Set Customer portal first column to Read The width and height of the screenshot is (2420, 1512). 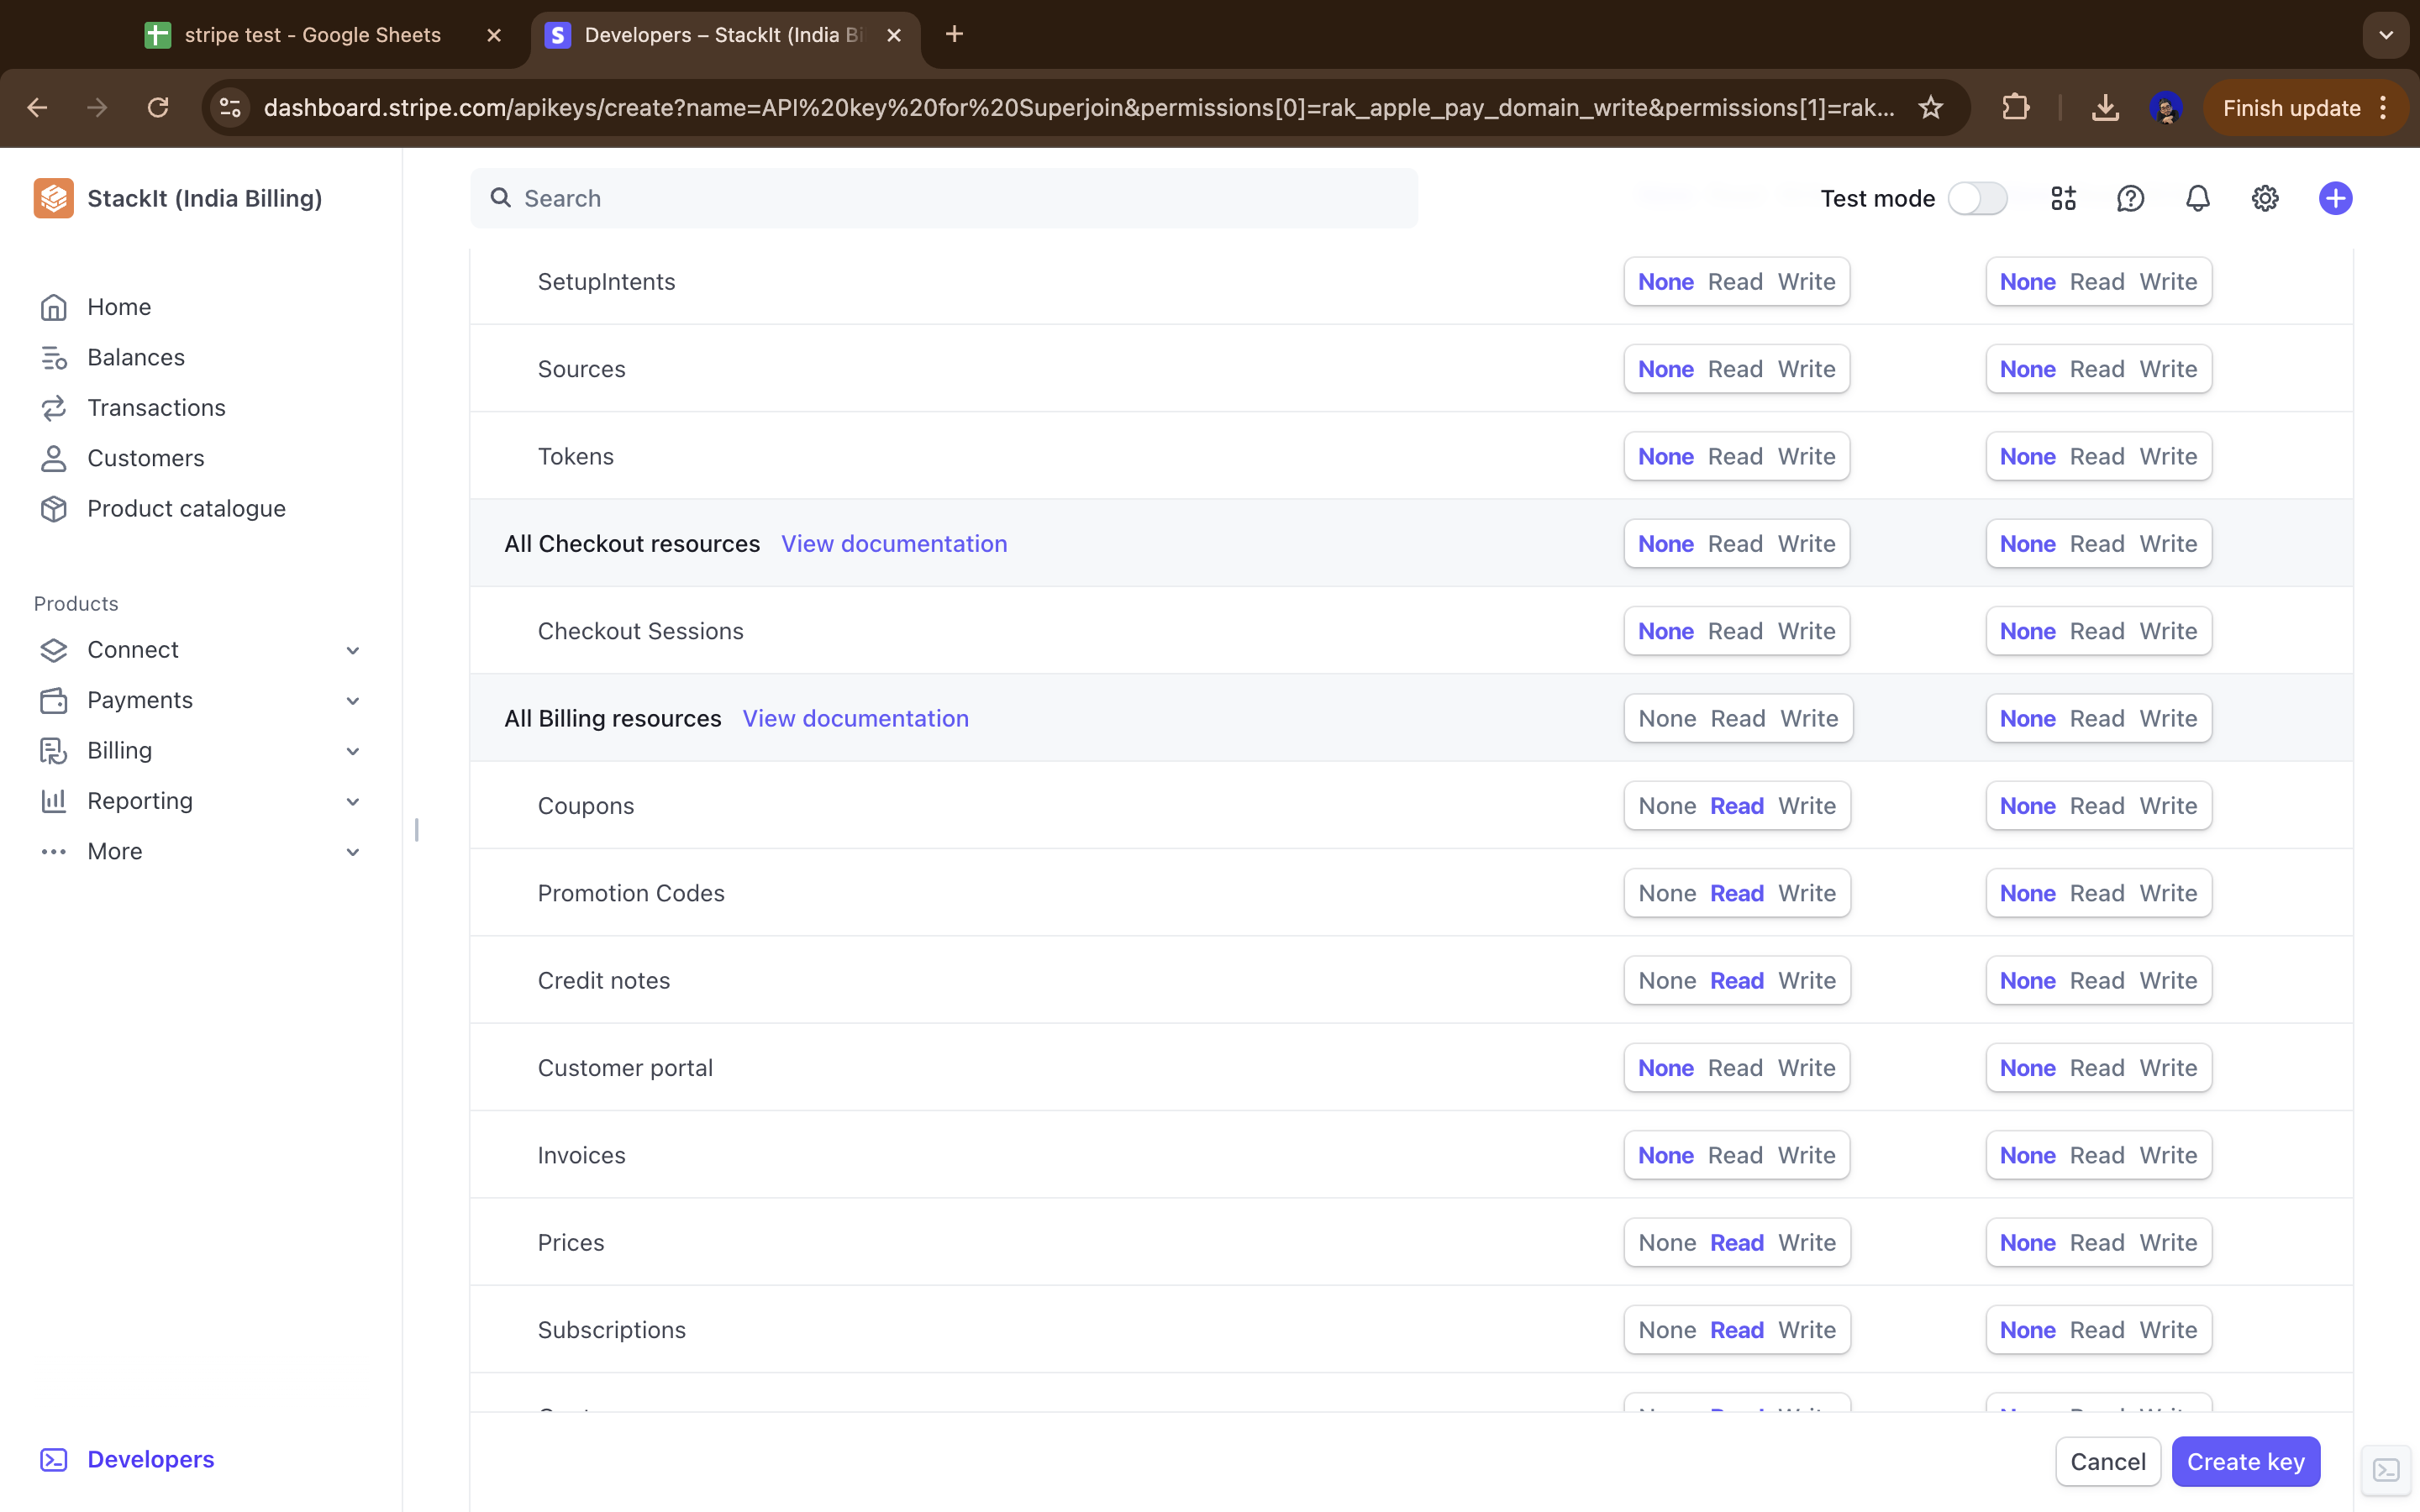click(x=1735, y=1068)
